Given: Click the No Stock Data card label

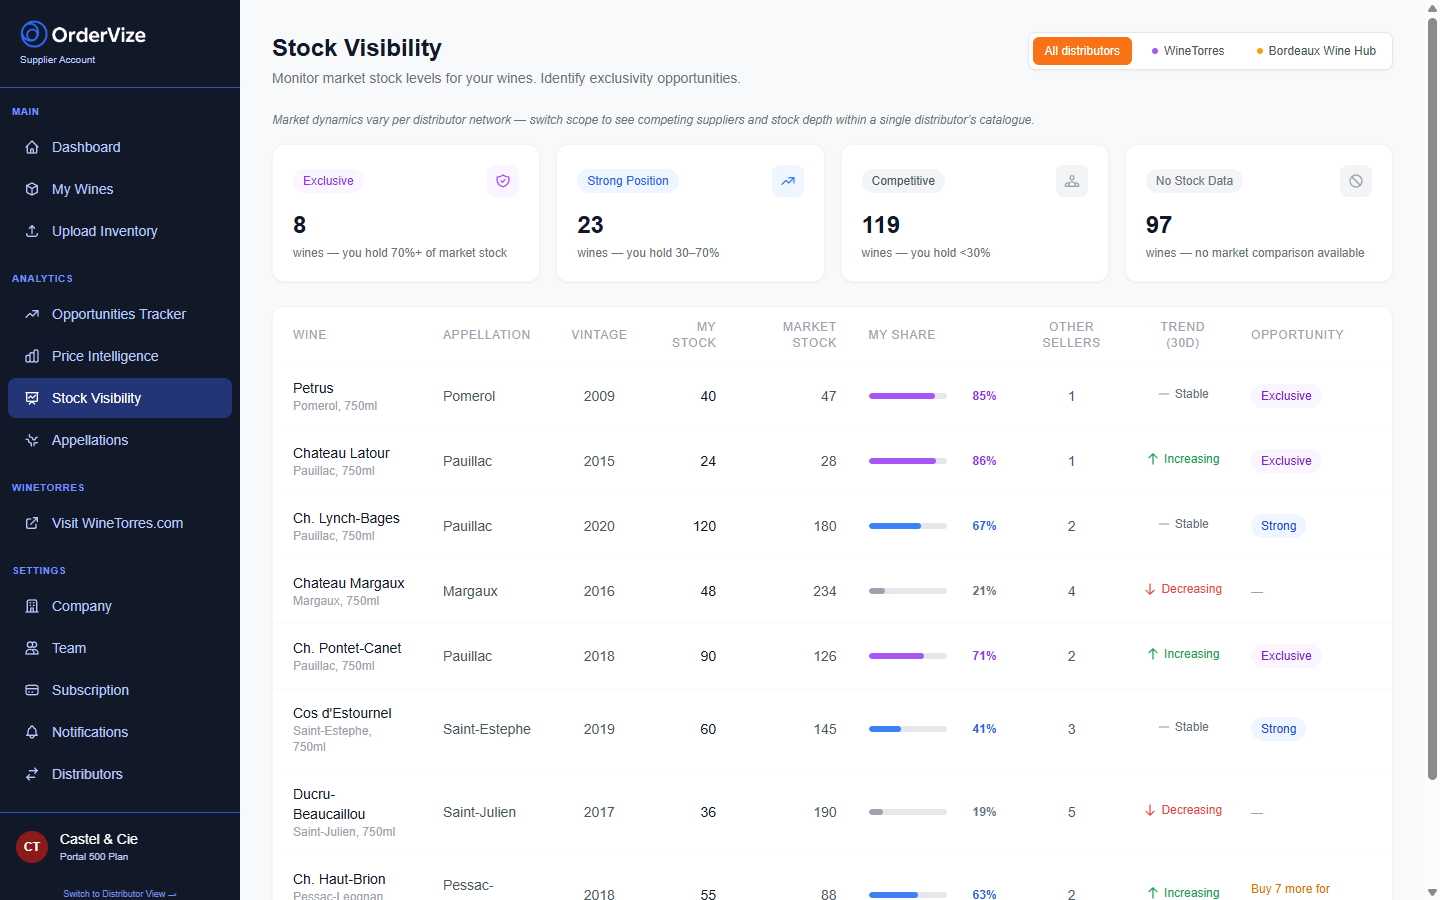Looking at the screenshot, I should (1194, 181).
